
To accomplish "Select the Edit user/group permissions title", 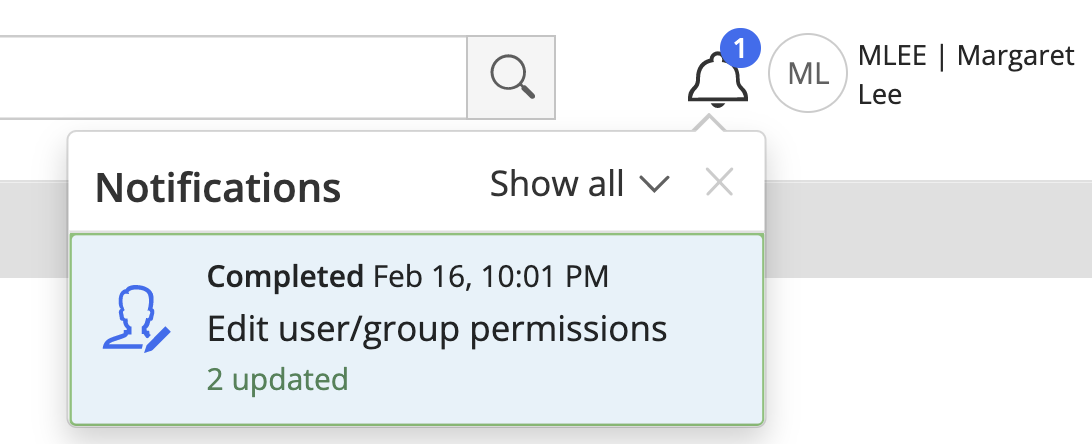I will (x=437, y=328).
